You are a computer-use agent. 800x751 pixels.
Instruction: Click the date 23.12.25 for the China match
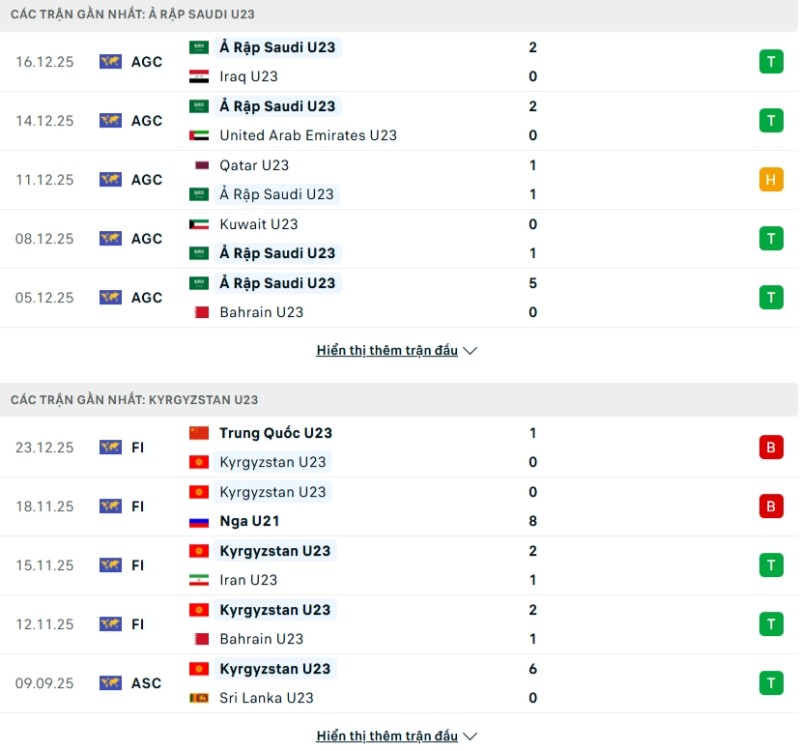(44, 447)
